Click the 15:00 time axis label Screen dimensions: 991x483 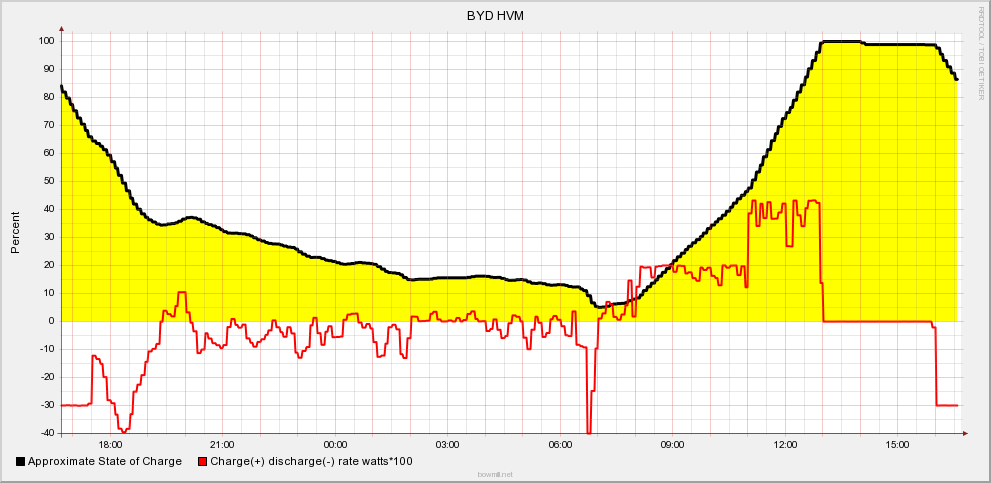tap(898, 444)
